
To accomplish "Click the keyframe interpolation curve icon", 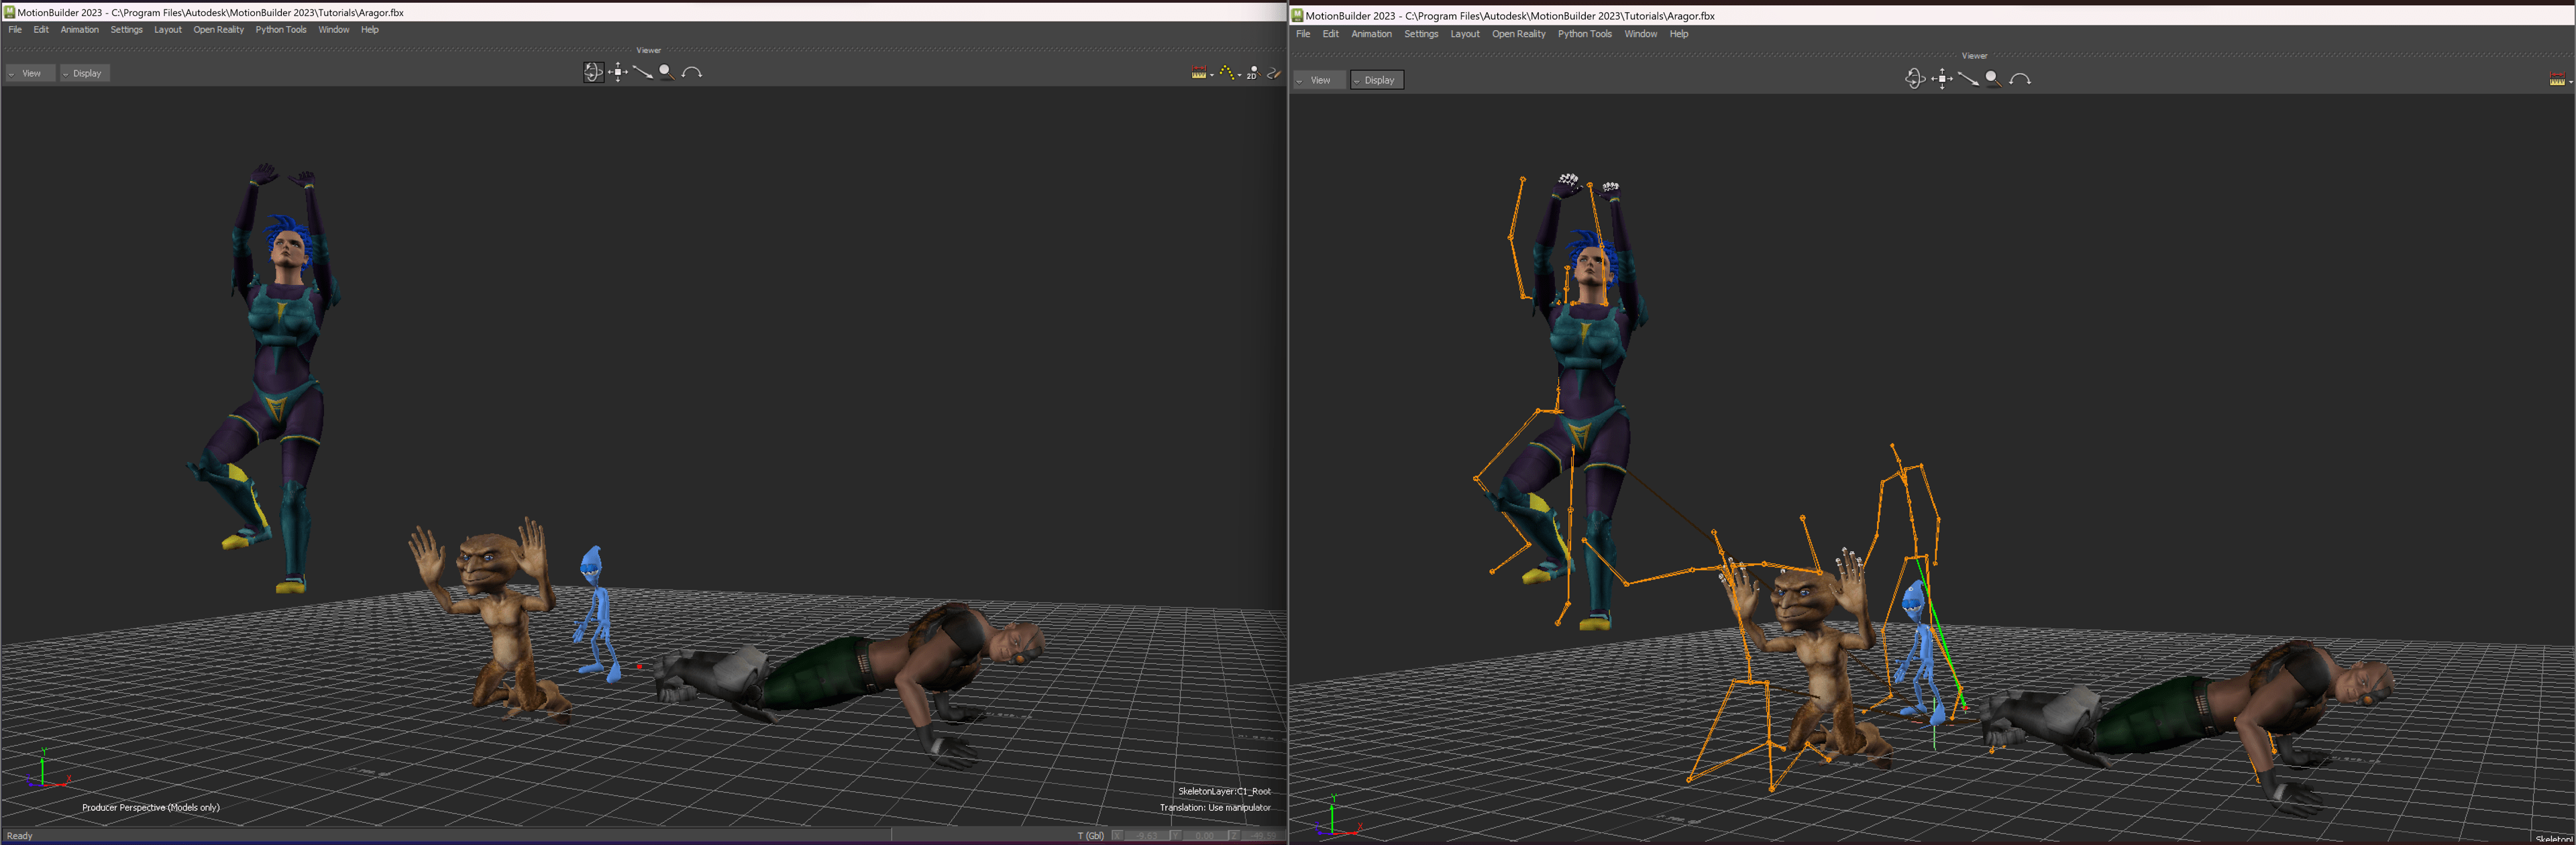I will click(1227, 72).
